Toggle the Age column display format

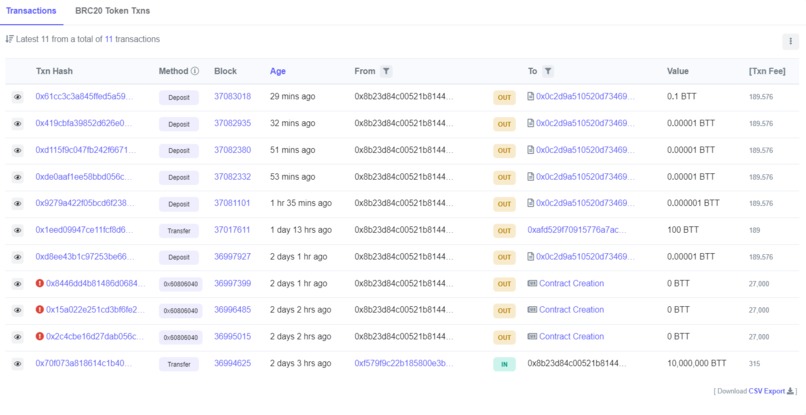point(278,71)
